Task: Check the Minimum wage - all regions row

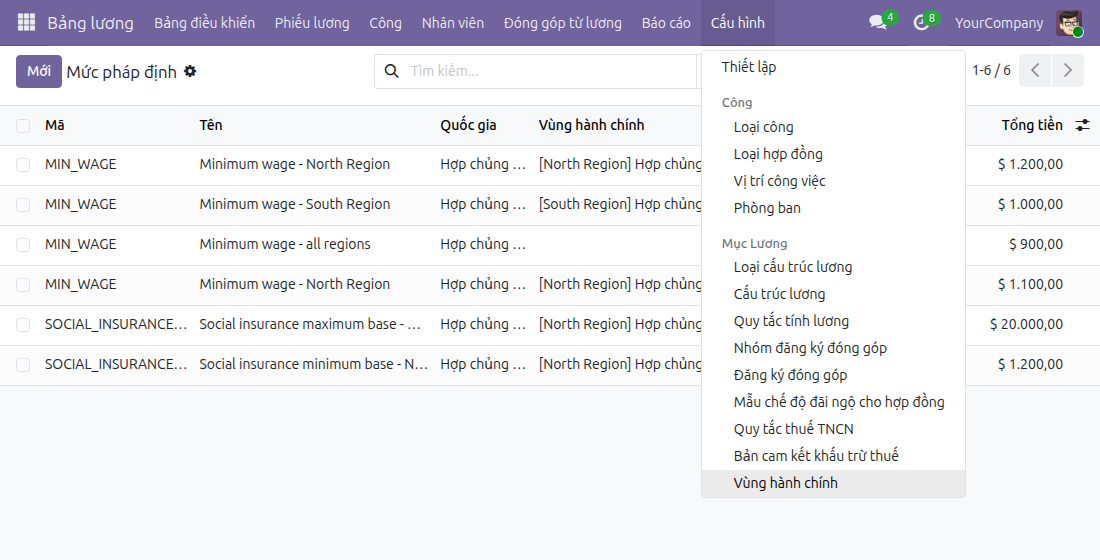Action: point(23,245)
